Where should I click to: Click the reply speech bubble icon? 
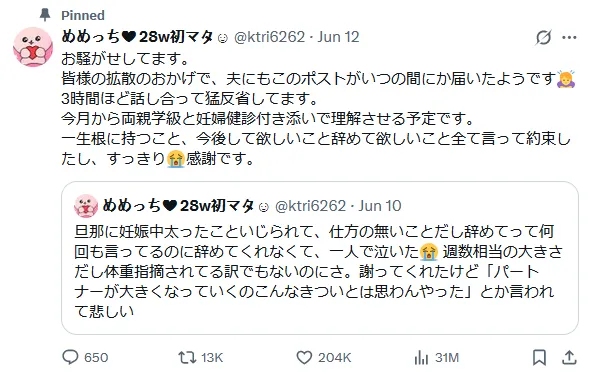click(70, 357)
